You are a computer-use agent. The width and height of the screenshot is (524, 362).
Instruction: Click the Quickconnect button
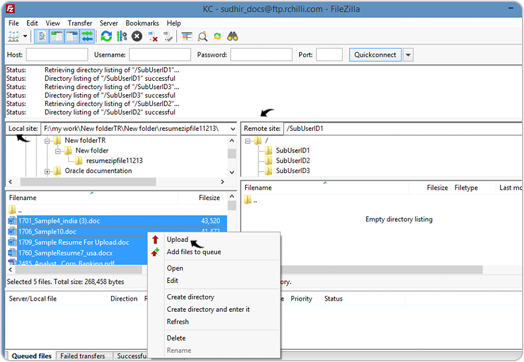pos(375,55)
